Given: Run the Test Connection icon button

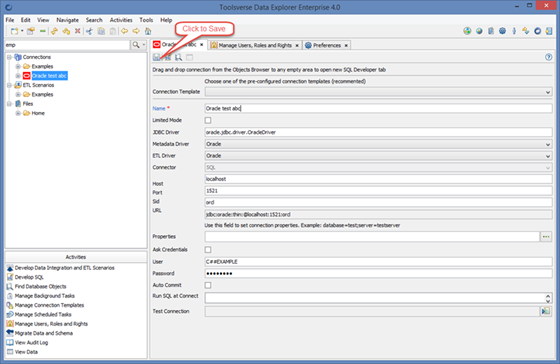Looking at the screenshot, I should pyautogui.click(x=546, y=311).
